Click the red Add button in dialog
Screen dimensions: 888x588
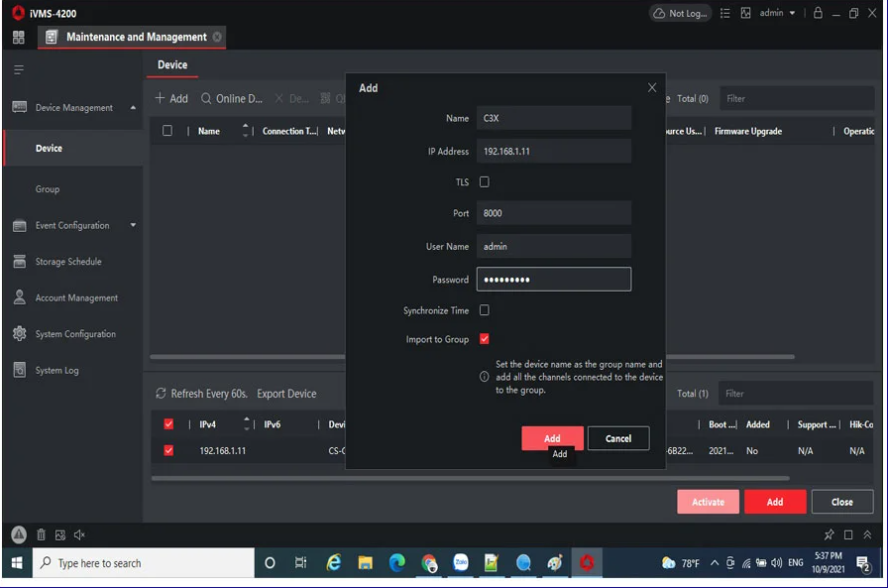tap(552, 438)
